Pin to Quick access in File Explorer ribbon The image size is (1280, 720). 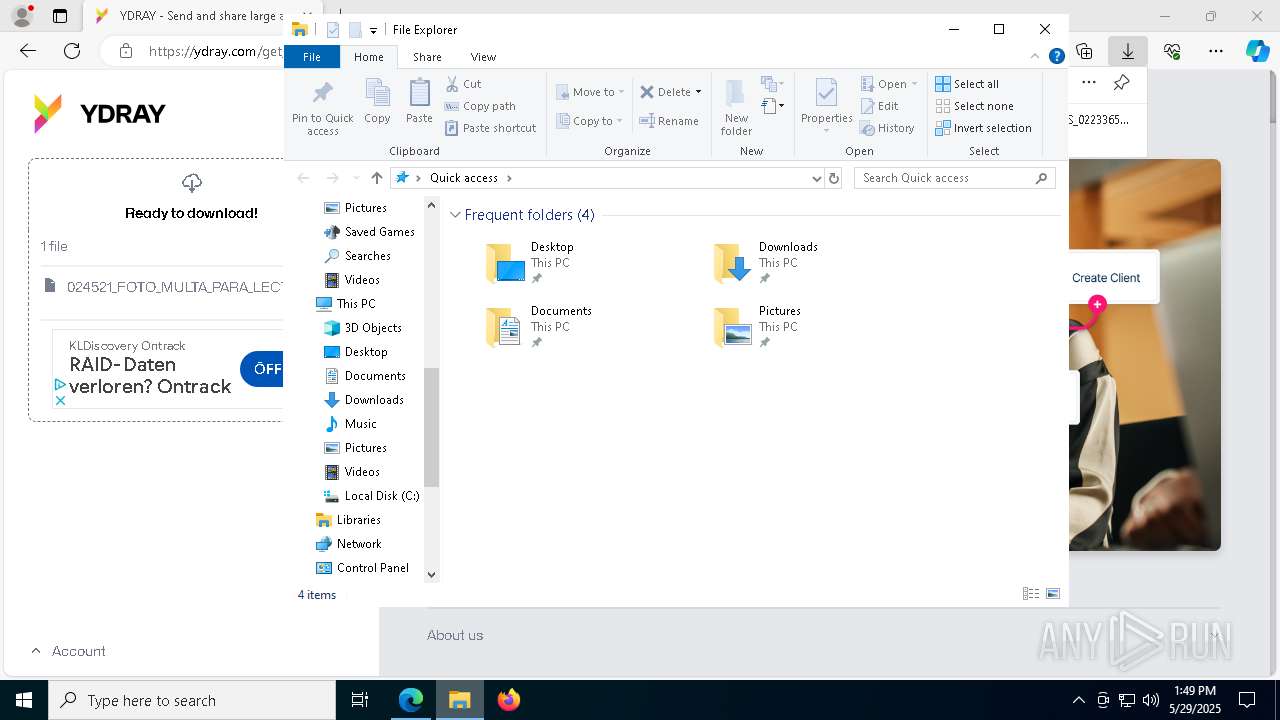[322, 108]
